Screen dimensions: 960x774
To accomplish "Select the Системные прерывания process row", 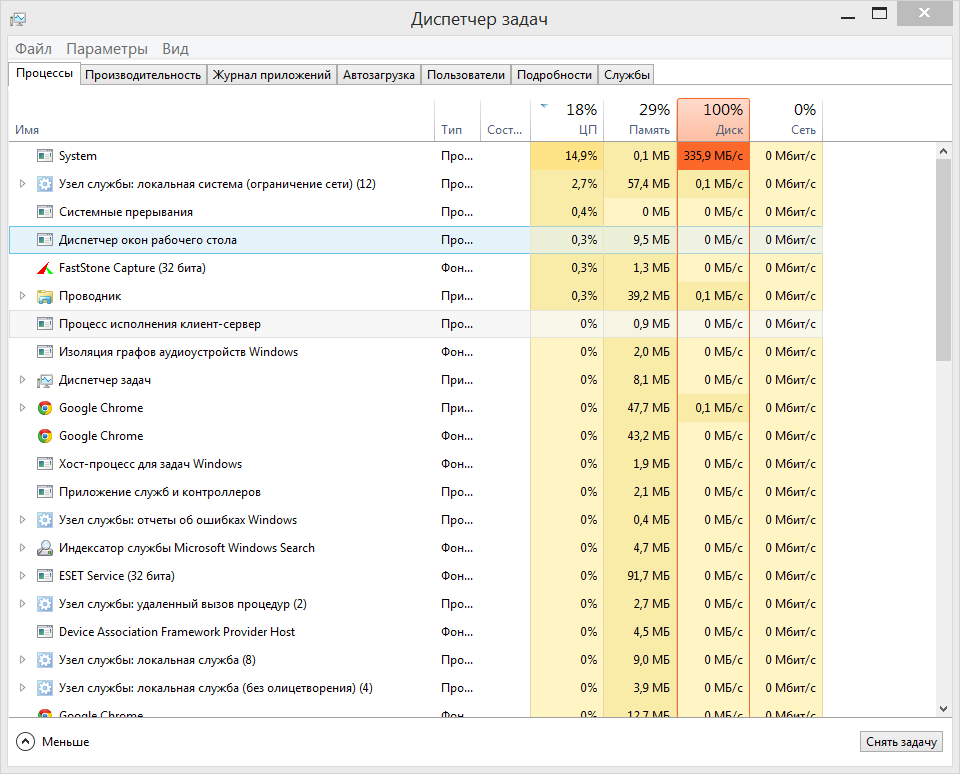I will [x=126, y=212].
